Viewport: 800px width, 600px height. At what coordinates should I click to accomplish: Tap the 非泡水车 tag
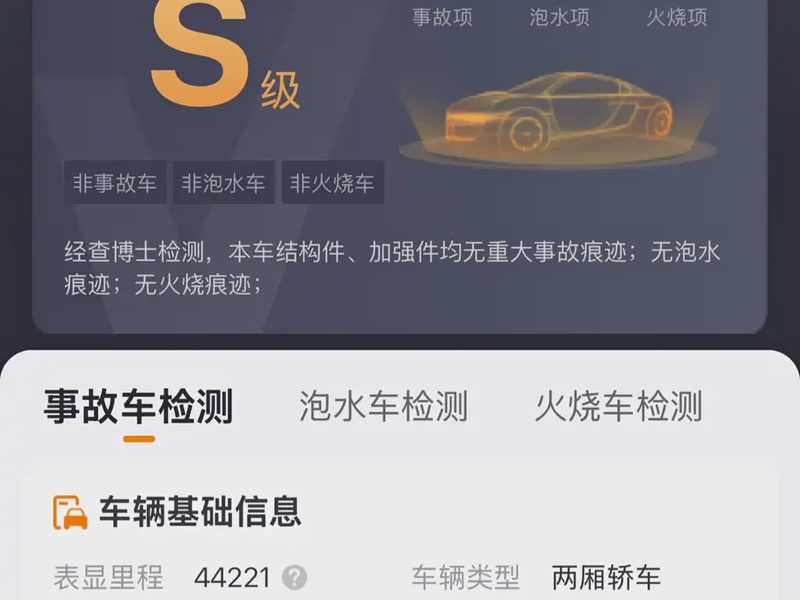point(223,183)
